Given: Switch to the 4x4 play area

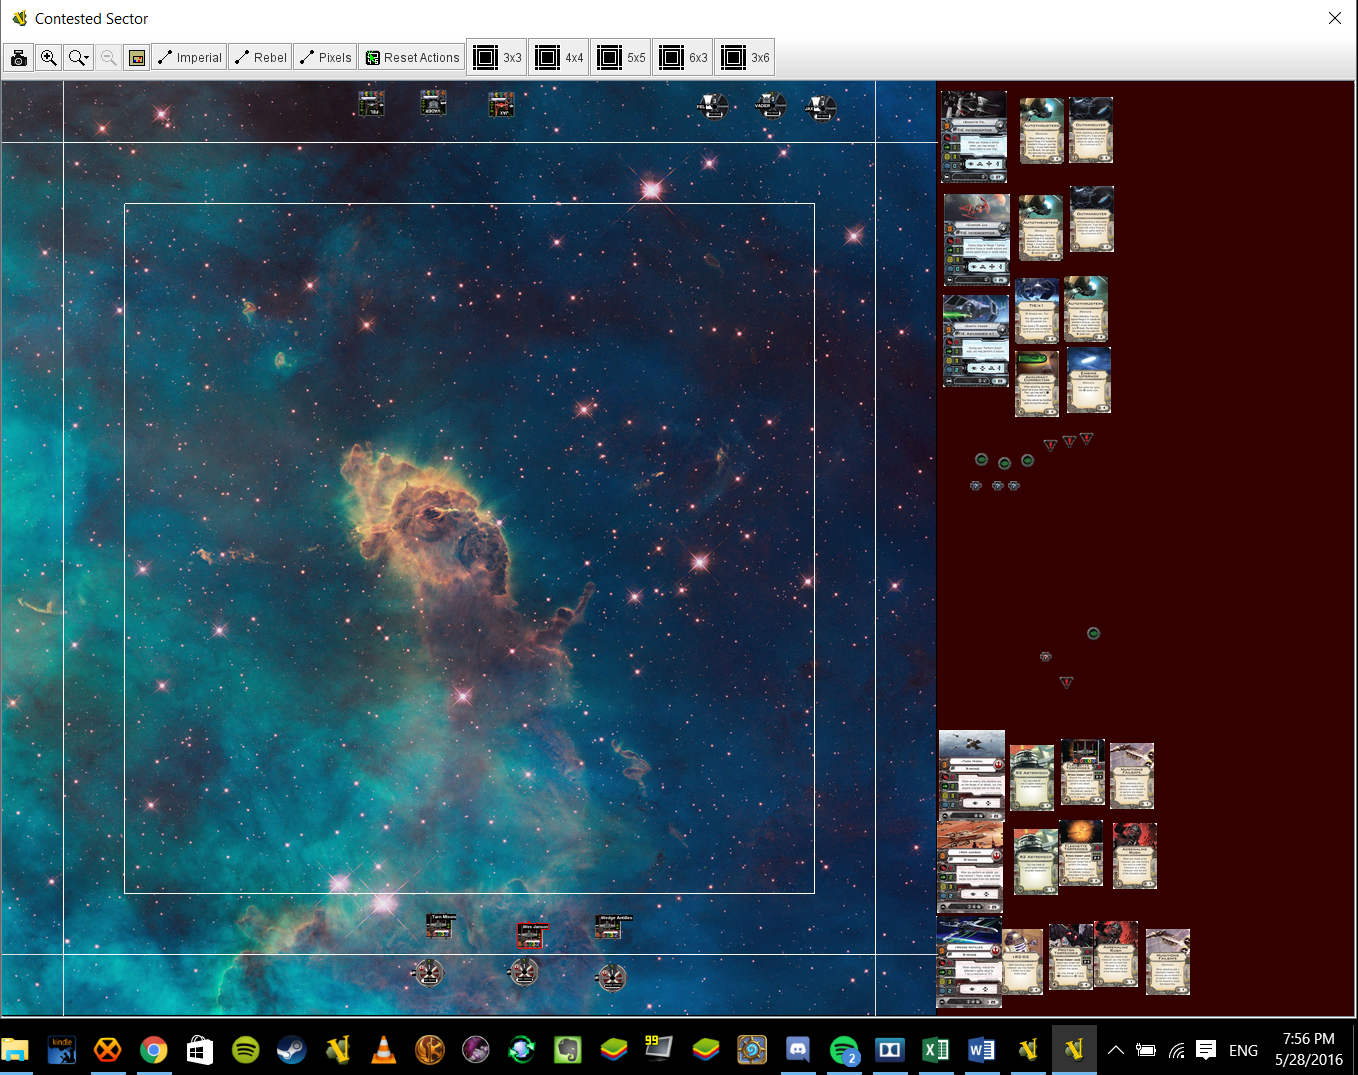Looking at the screenshot, I should click(559, 58).
